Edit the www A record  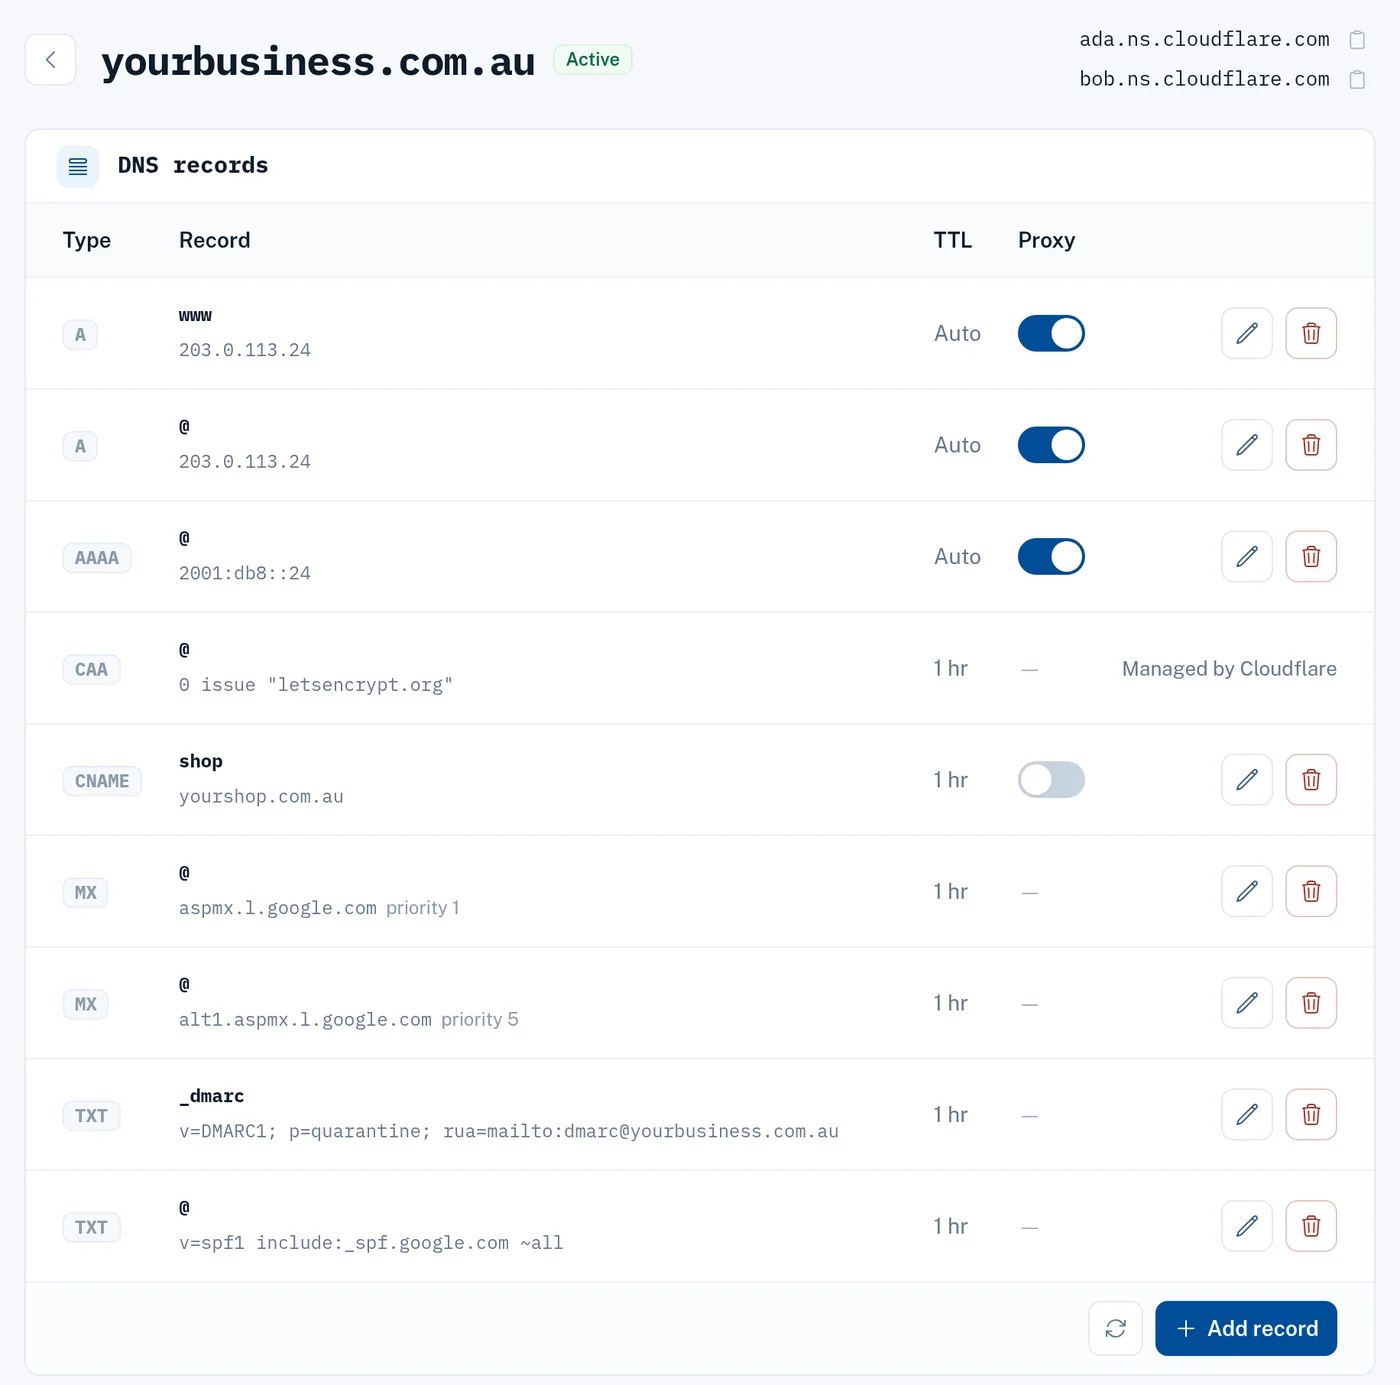coord(1247,333)
